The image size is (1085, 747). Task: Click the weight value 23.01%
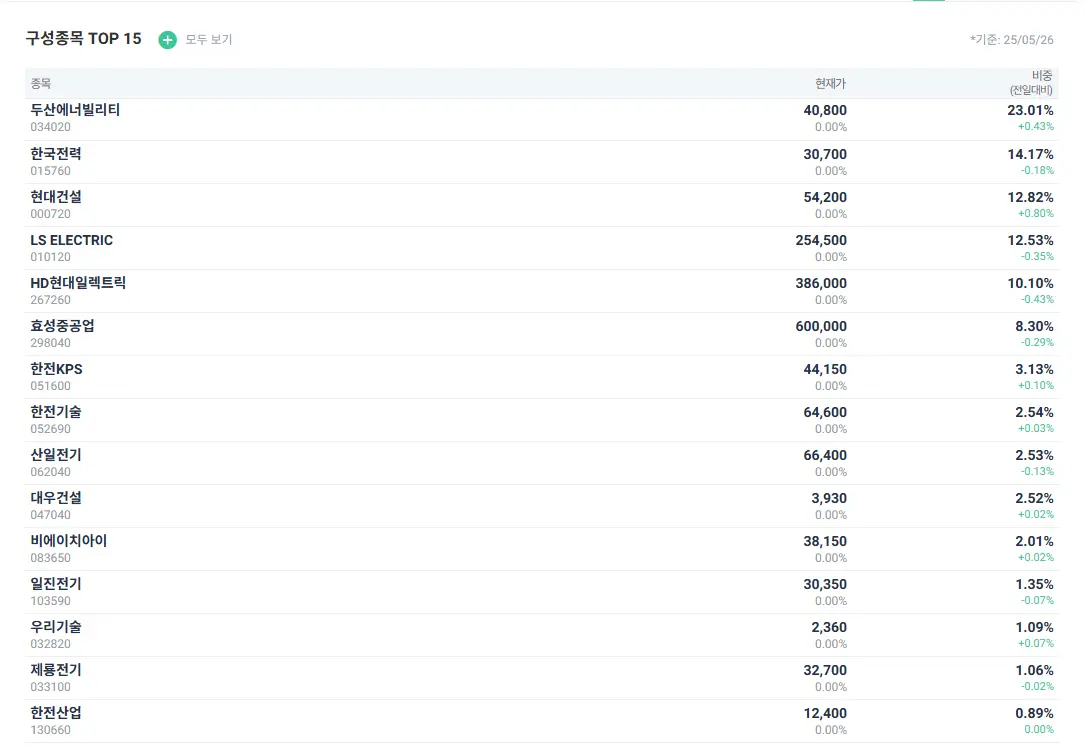[x=1030, y=110]
